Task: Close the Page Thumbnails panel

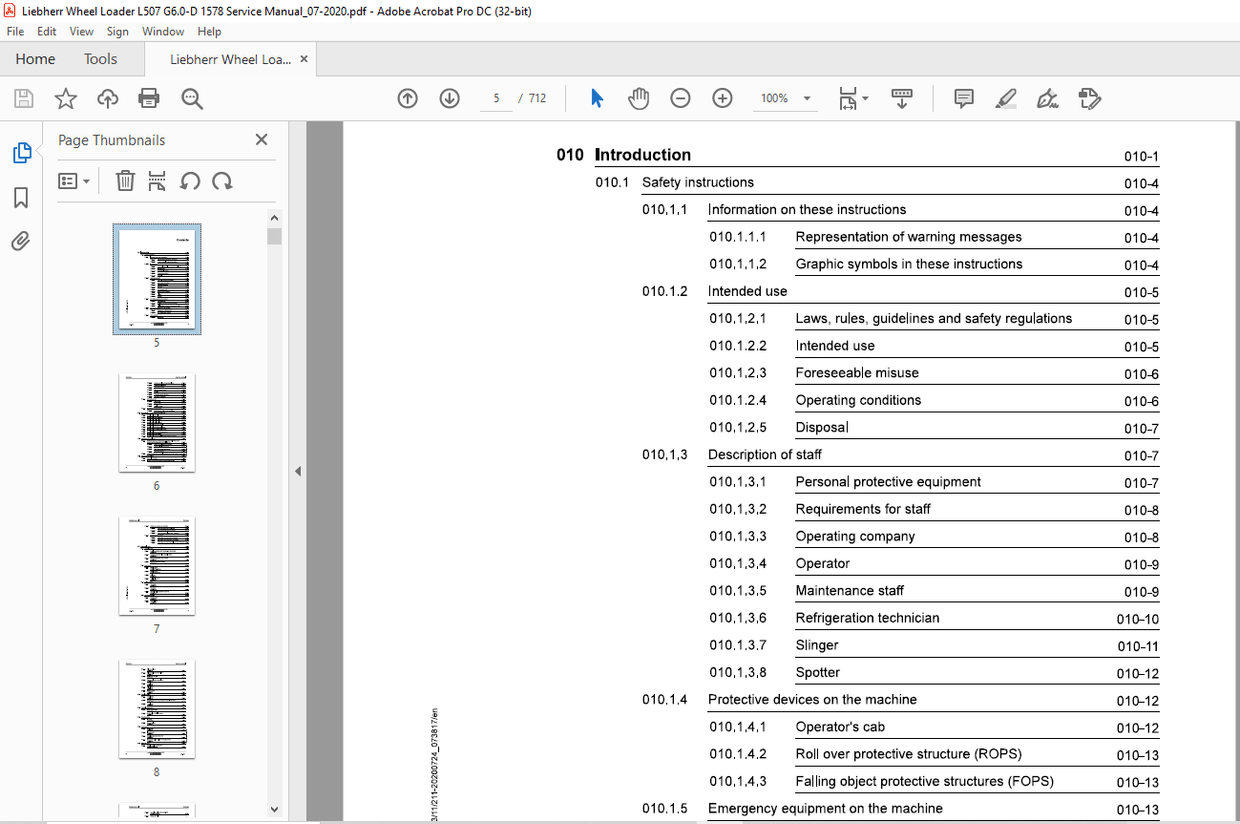Action: pos(261,139)
